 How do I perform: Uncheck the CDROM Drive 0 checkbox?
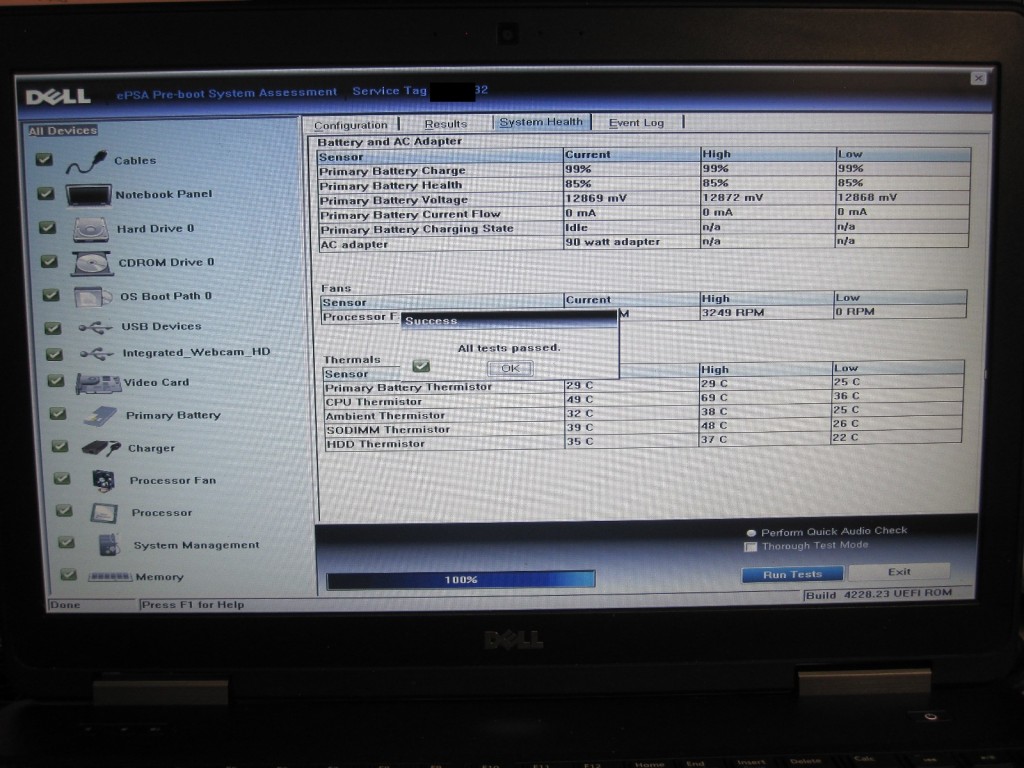(49, 261)
